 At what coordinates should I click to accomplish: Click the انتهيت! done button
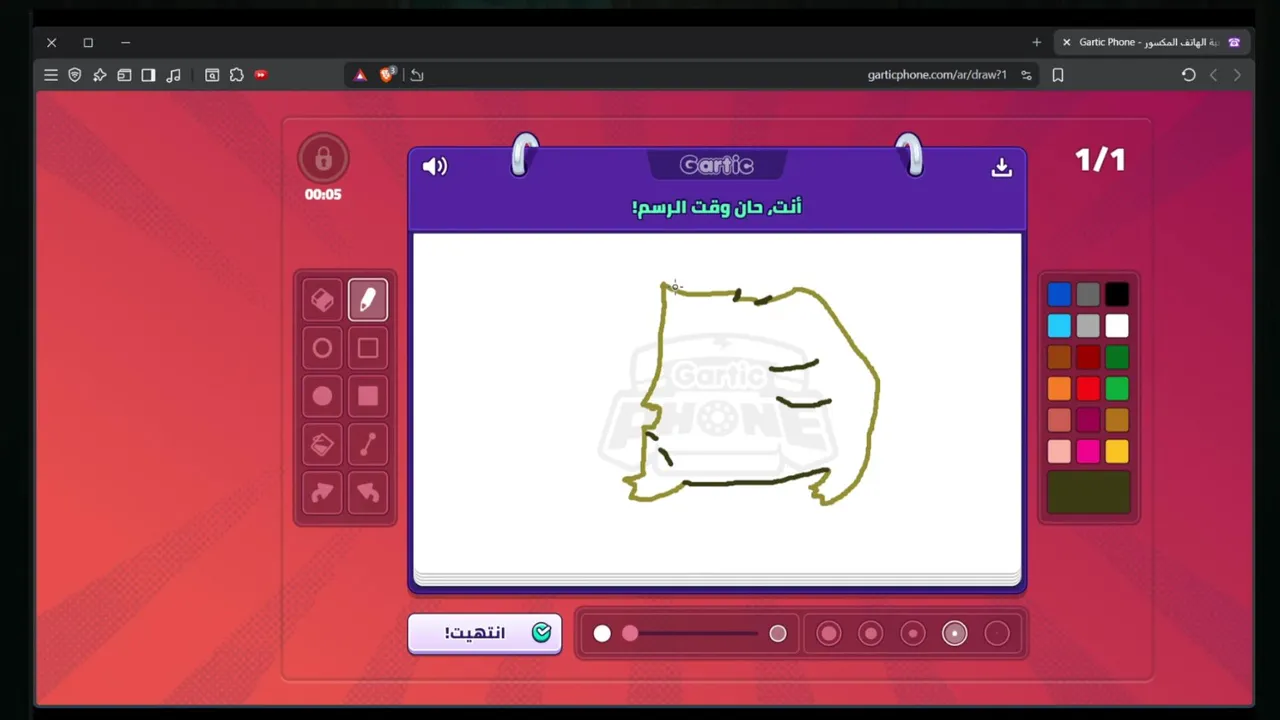tap(485, 634)
